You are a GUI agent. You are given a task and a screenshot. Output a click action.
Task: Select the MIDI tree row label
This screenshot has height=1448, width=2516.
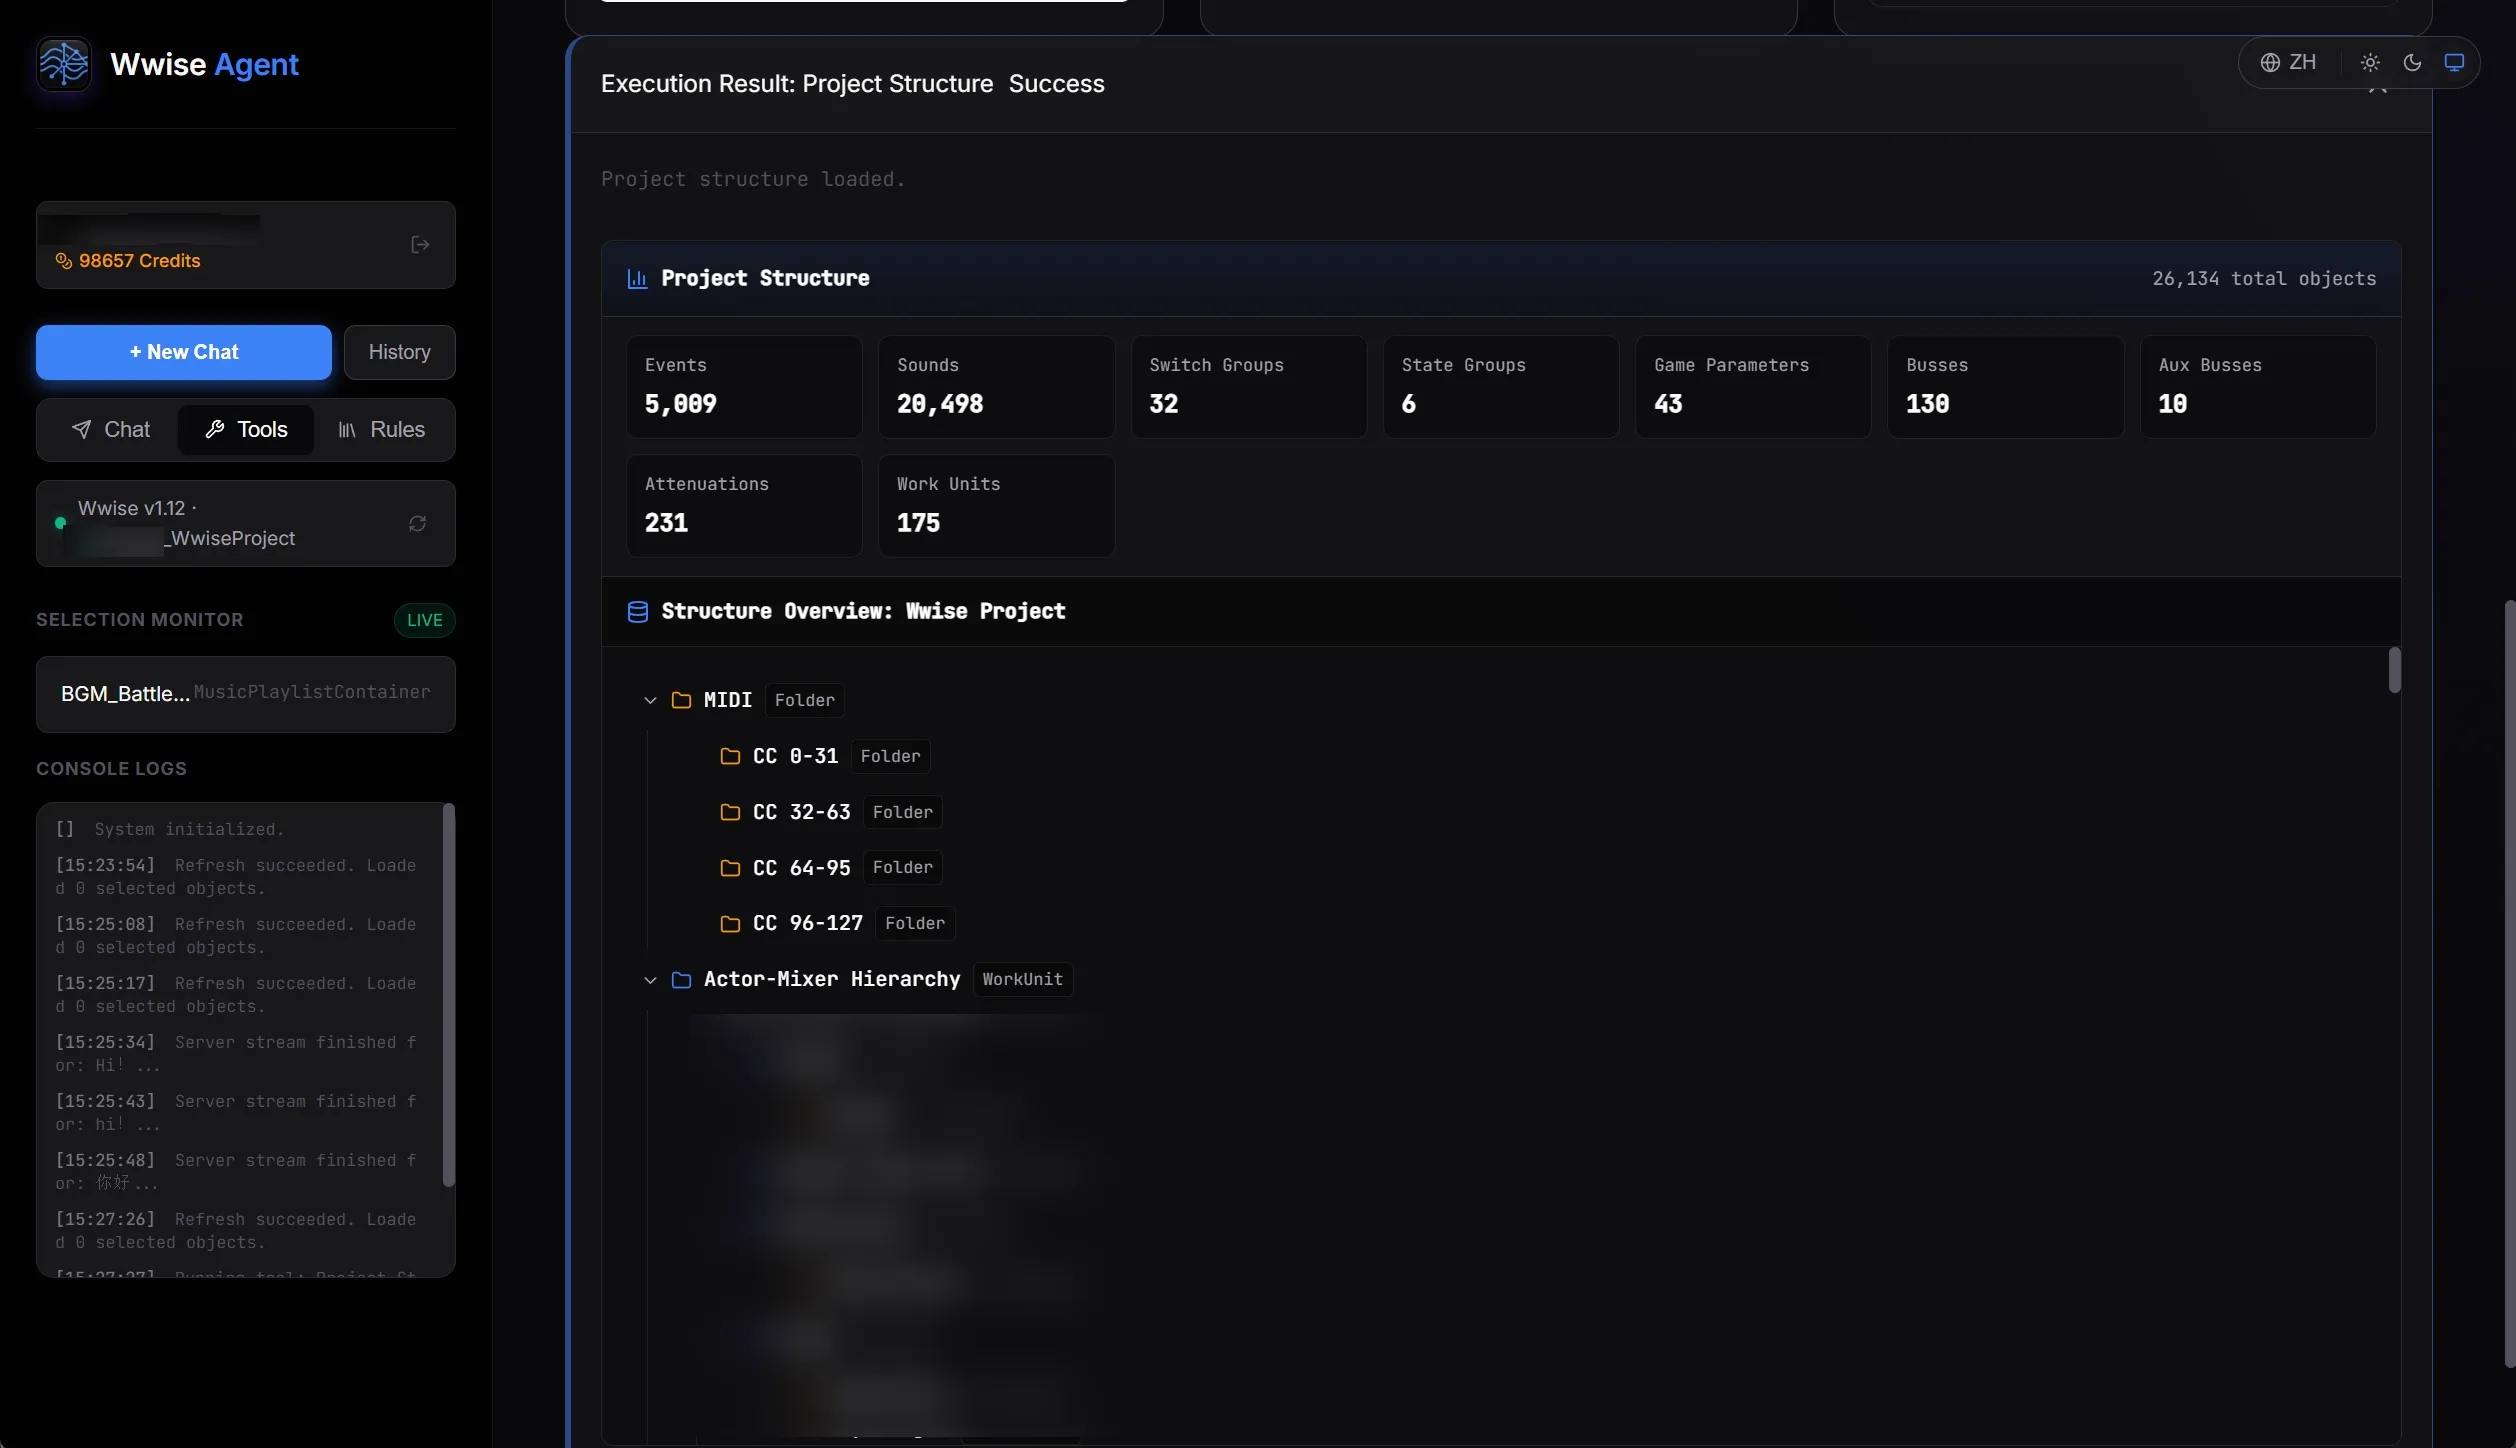tap(727, 700)
